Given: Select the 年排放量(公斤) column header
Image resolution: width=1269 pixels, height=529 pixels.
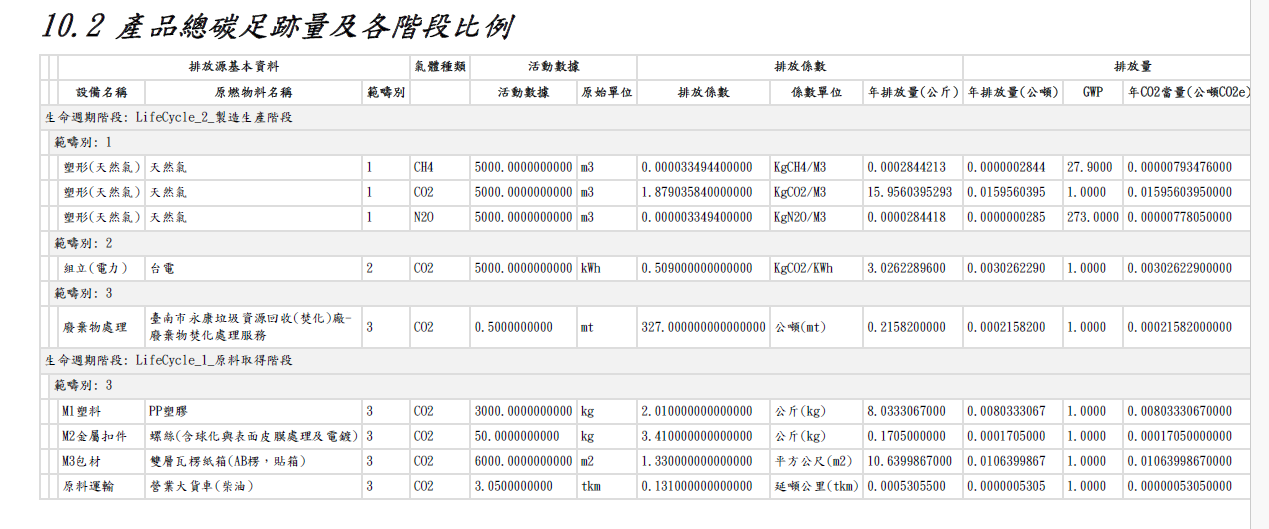Looking at the screenshot, I should (x=913, y=92).
